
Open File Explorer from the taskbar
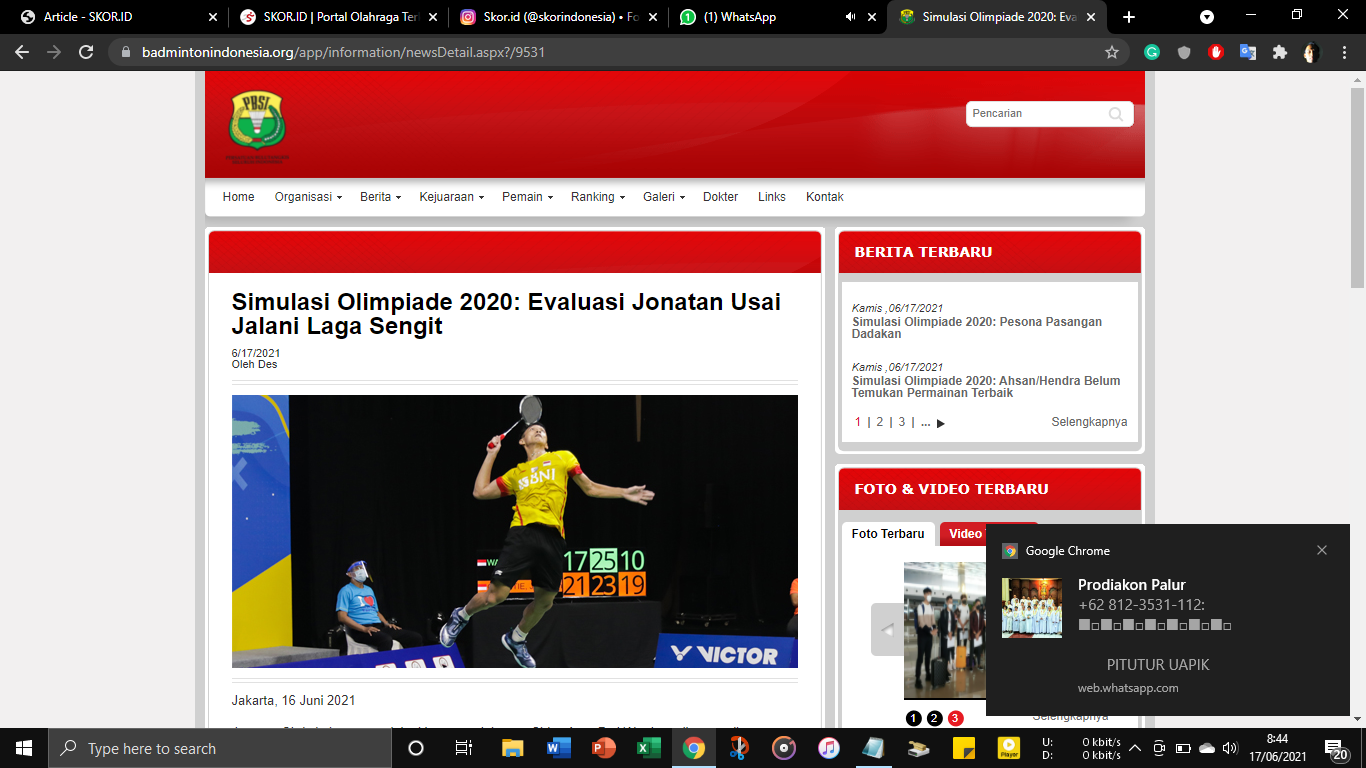pos(512,748)
